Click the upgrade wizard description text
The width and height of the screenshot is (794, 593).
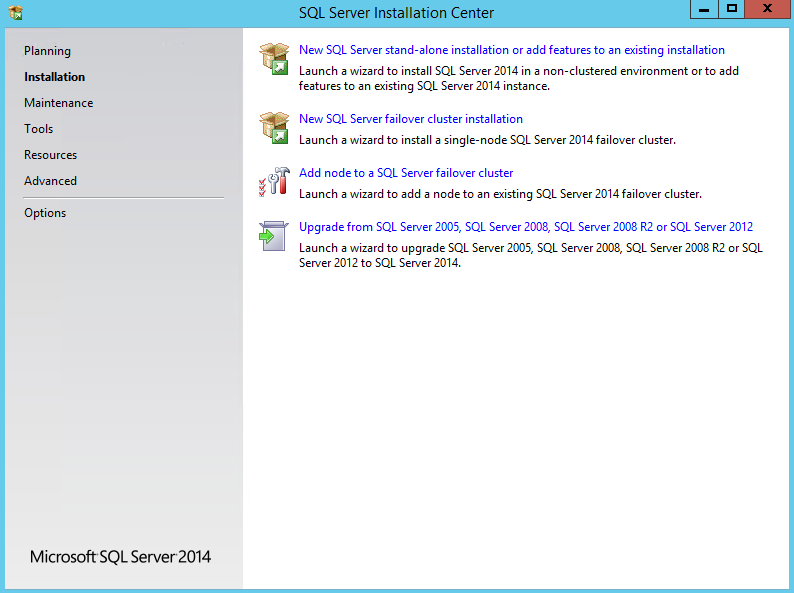click(x=531, y=255)
